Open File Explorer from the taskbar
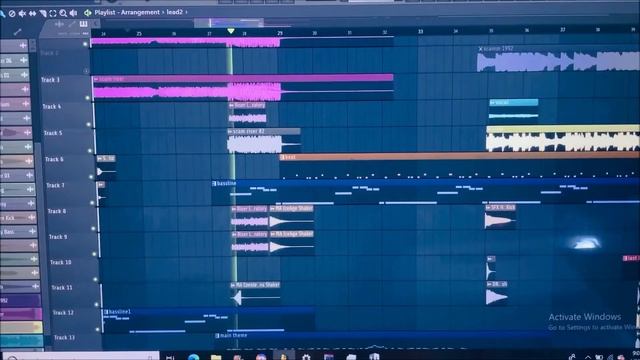Viewport: 640px width, 360px height. [x=216, y=358]
